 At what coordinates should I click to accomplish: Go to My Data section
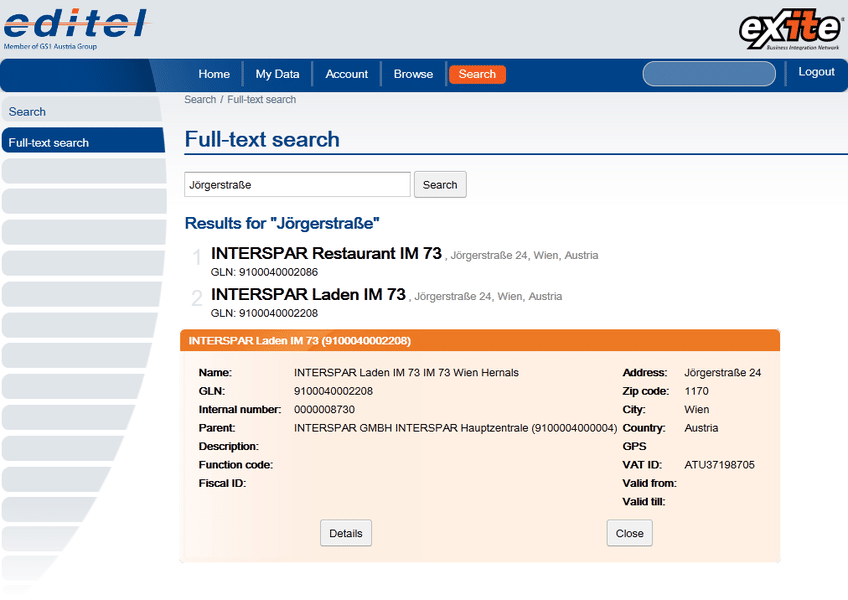277,74
